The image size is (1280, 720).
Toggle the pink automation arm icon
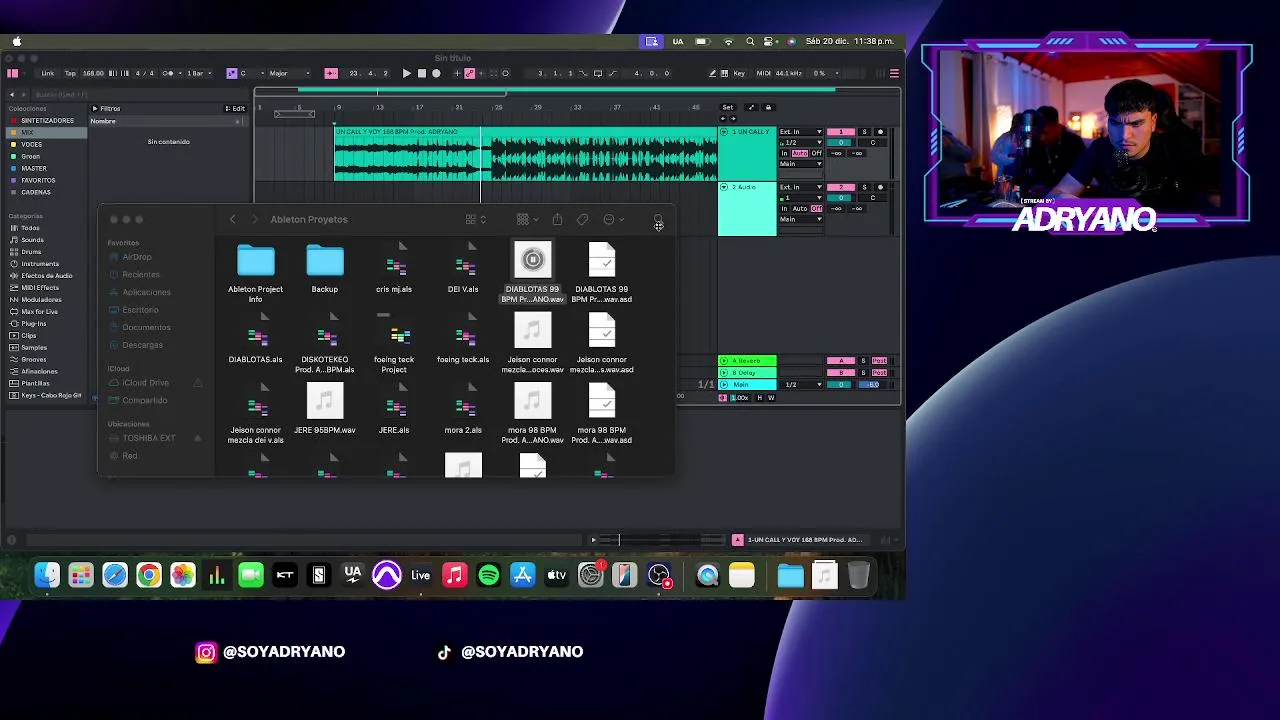(x=470, y=73)
